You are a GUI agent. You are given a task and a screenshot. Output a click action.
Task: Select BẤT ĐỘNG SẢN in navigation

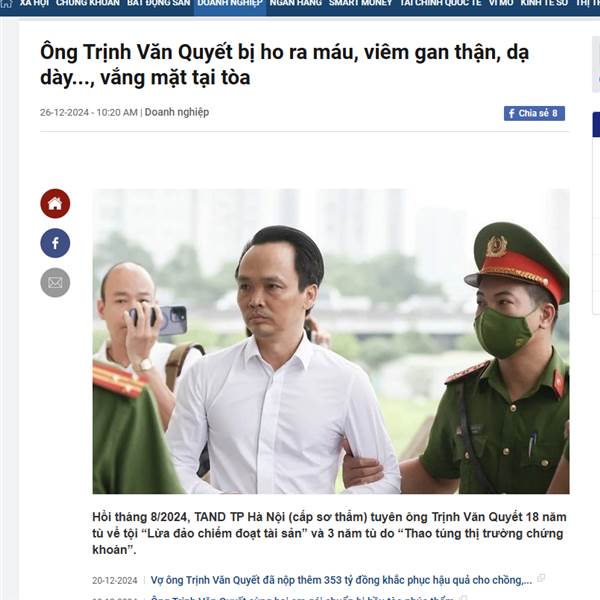tap(158, 3)
